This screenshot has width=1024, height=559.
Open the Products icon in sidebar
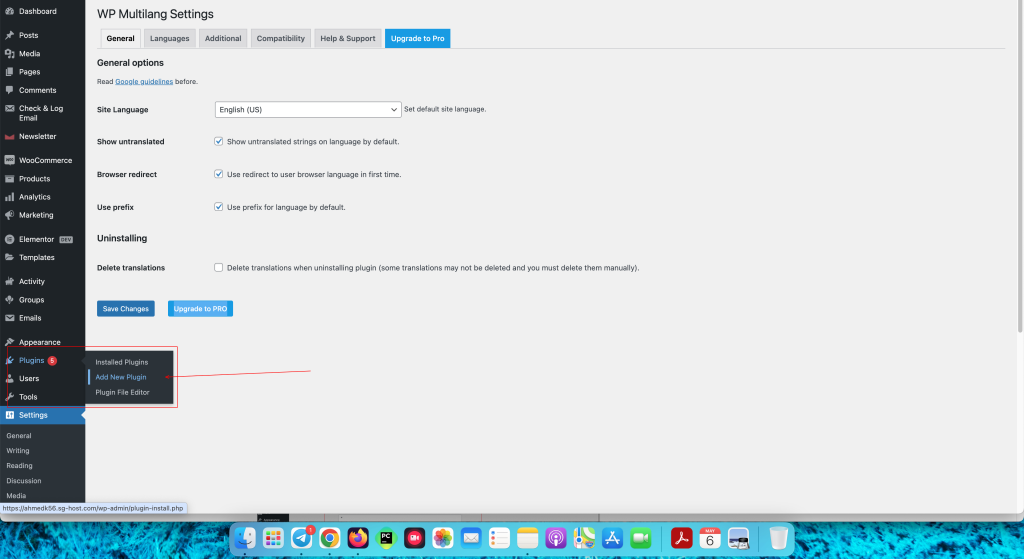pos(10,178)
